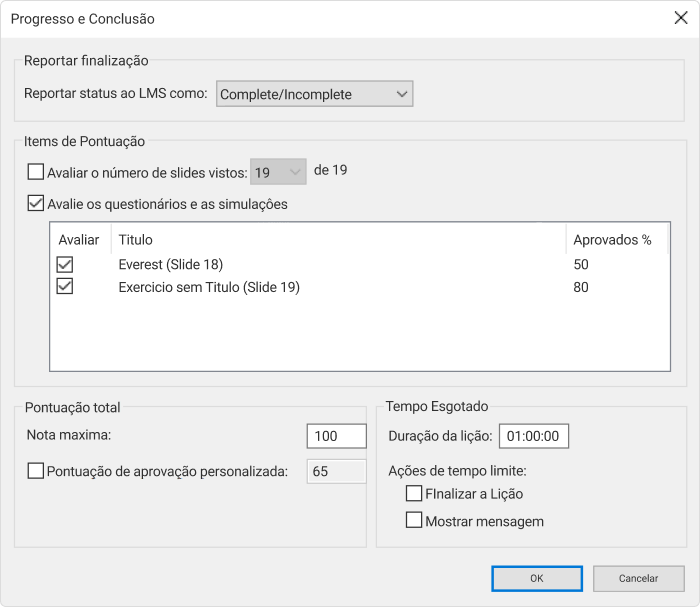Uncheck Avaliar for Everest (Slide 18)
Image resolution: width=700 pixels, height=607 pixels.
[65, 264]
